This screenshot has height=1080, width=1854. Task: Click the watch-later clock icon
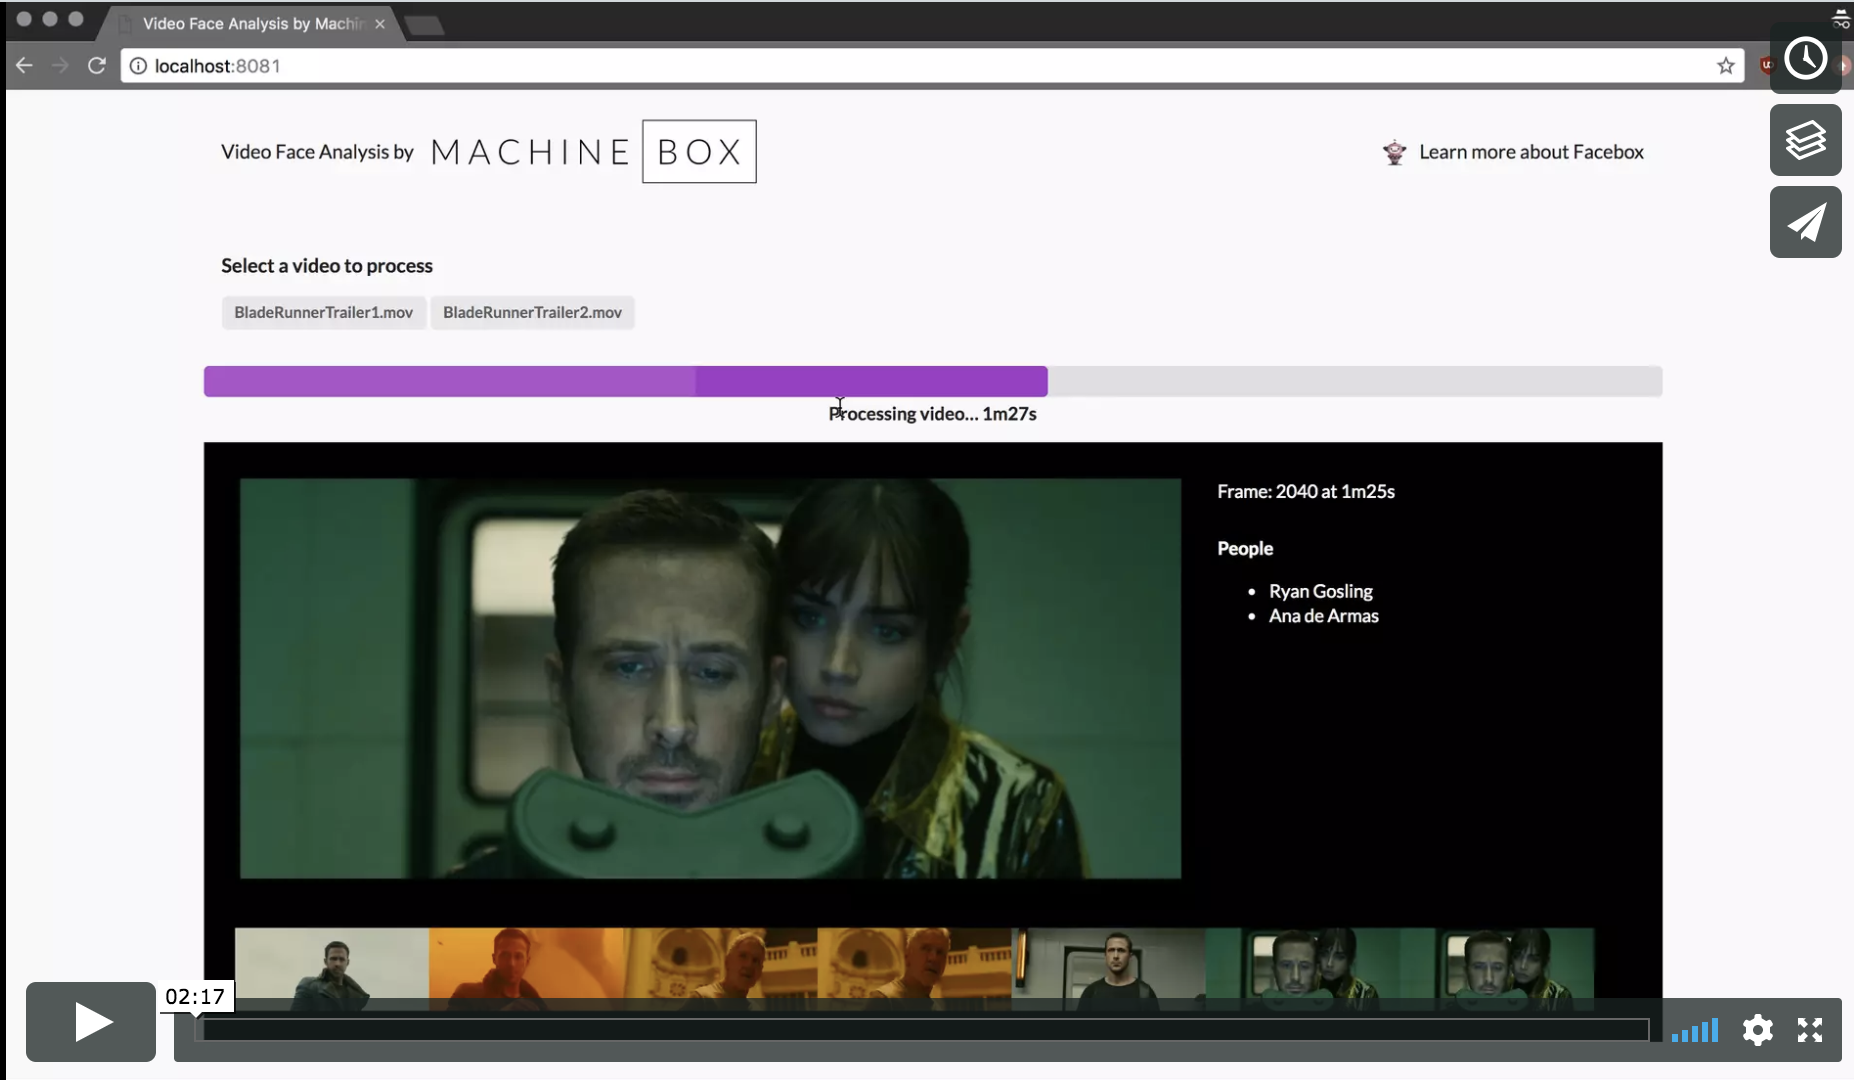(1805, 59)
